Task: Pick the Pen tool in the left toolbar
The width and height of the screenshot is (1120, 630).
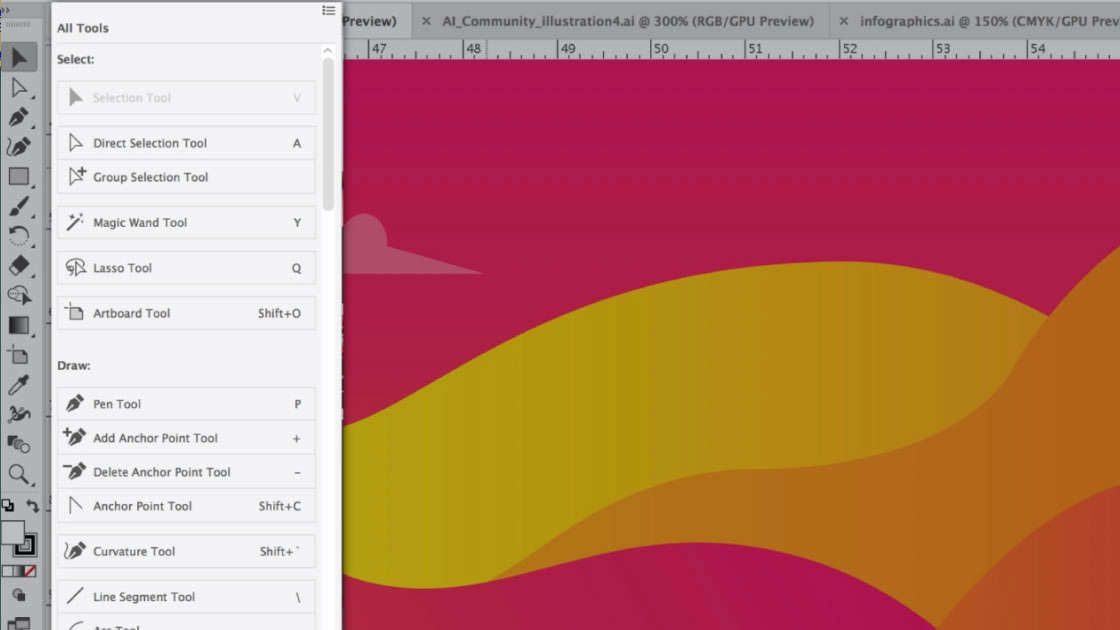Action: pyautogui.click(x=19, y=117)
